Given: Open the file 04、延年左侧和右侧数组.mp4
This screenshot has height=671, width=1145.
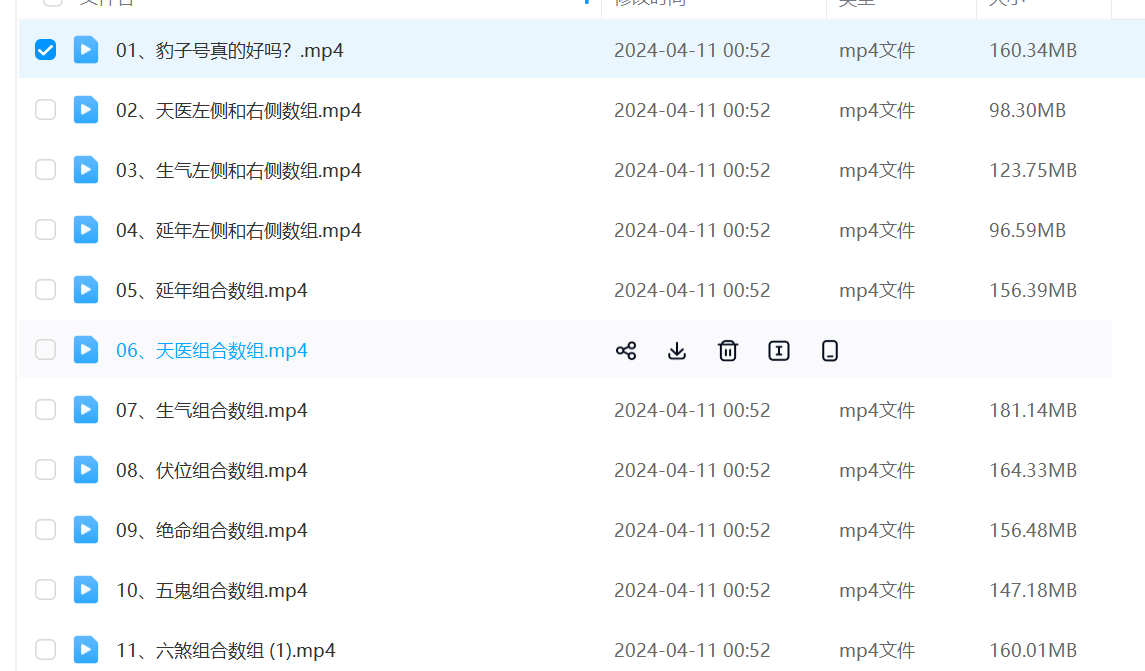Looking at the screenshot, I should (238, 230).
